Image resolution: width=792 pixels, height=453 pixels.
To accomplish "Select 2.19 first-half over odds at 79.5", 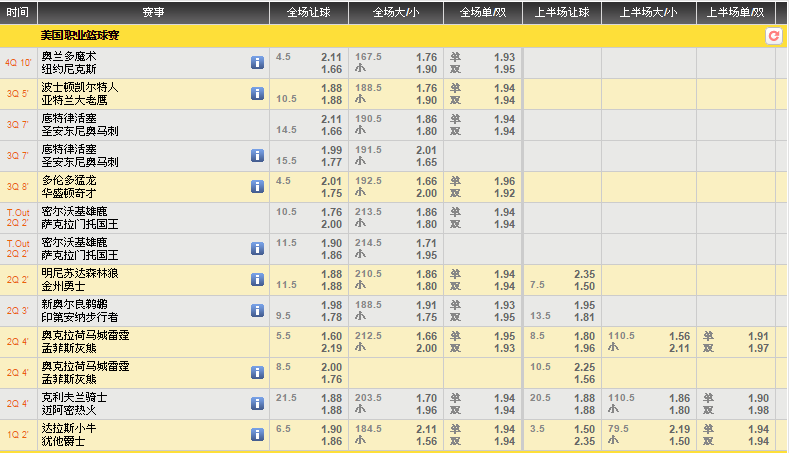I will click(679, 429).
